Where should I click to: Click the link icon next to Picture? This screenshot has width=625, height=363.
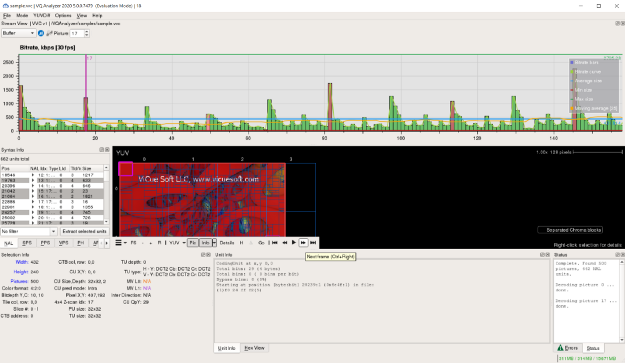[49, 33]
